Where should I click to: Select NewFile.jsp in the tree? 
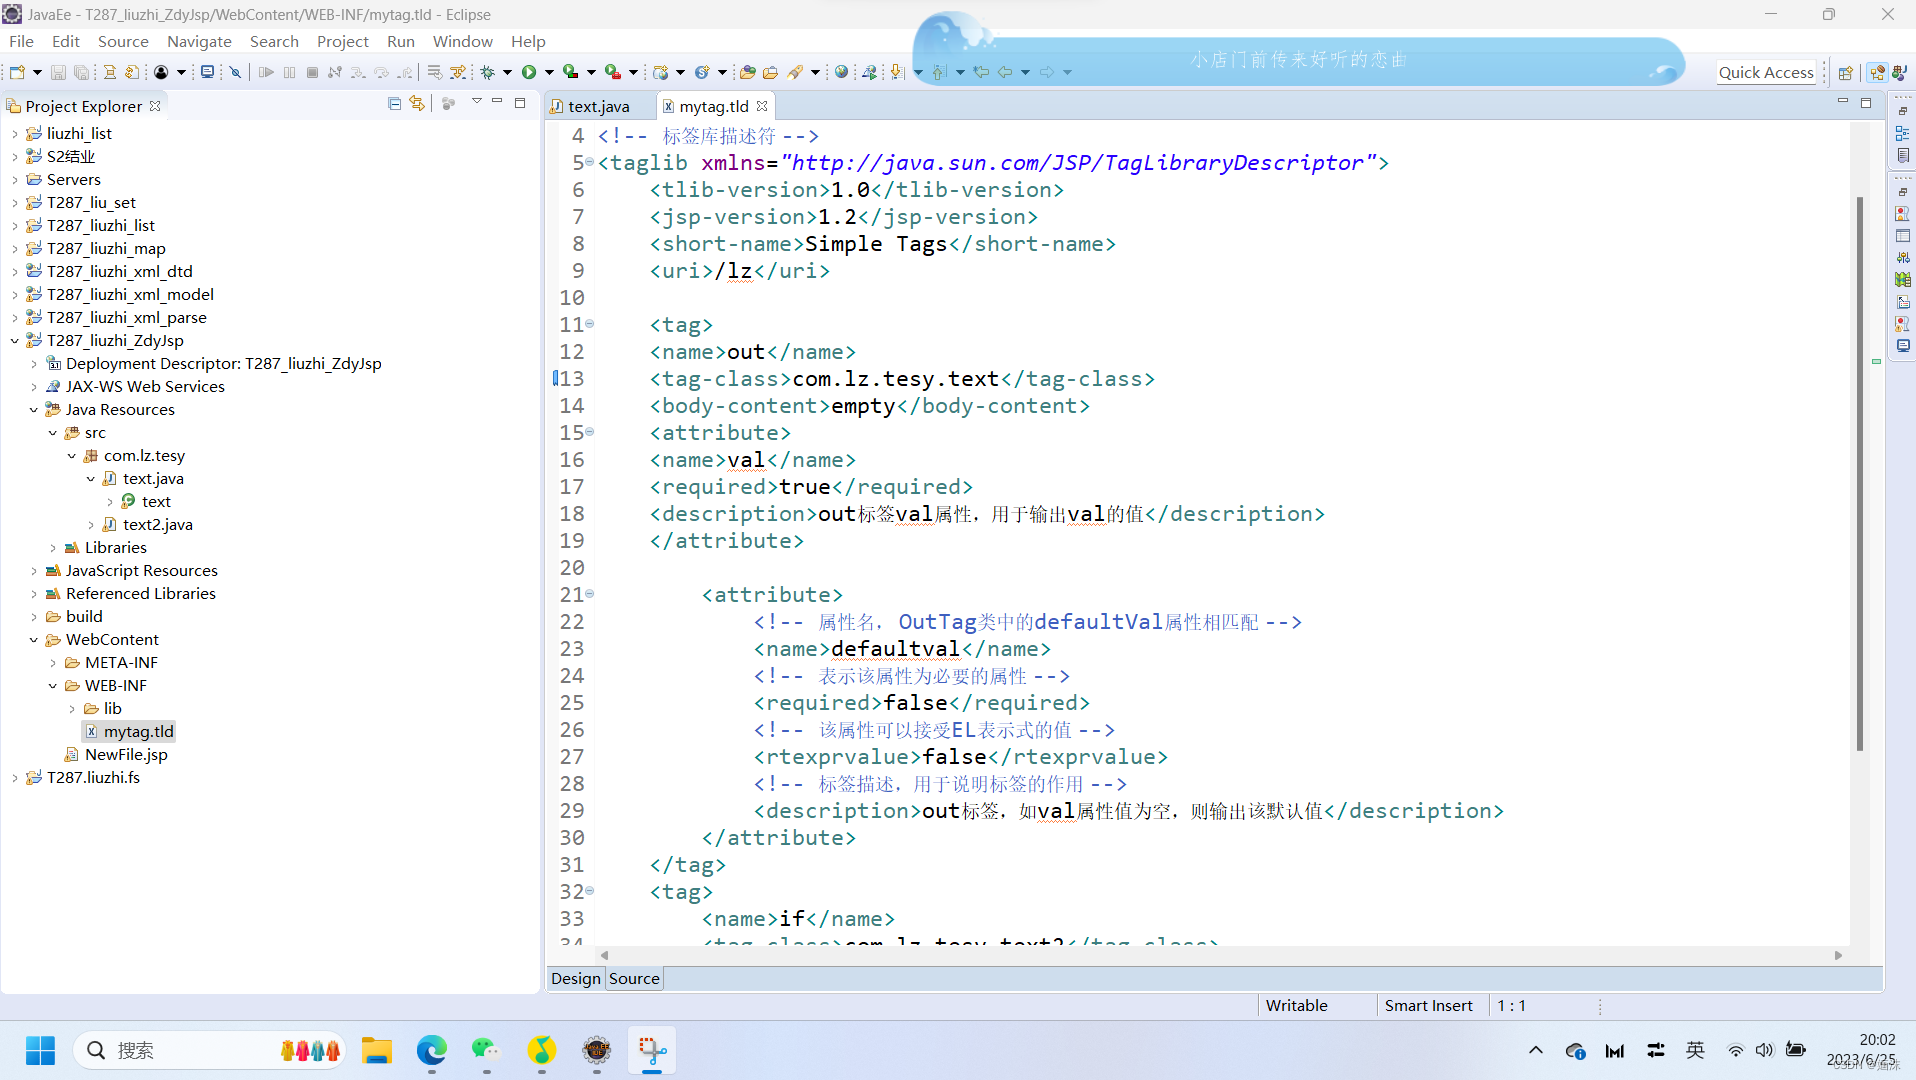126,755
